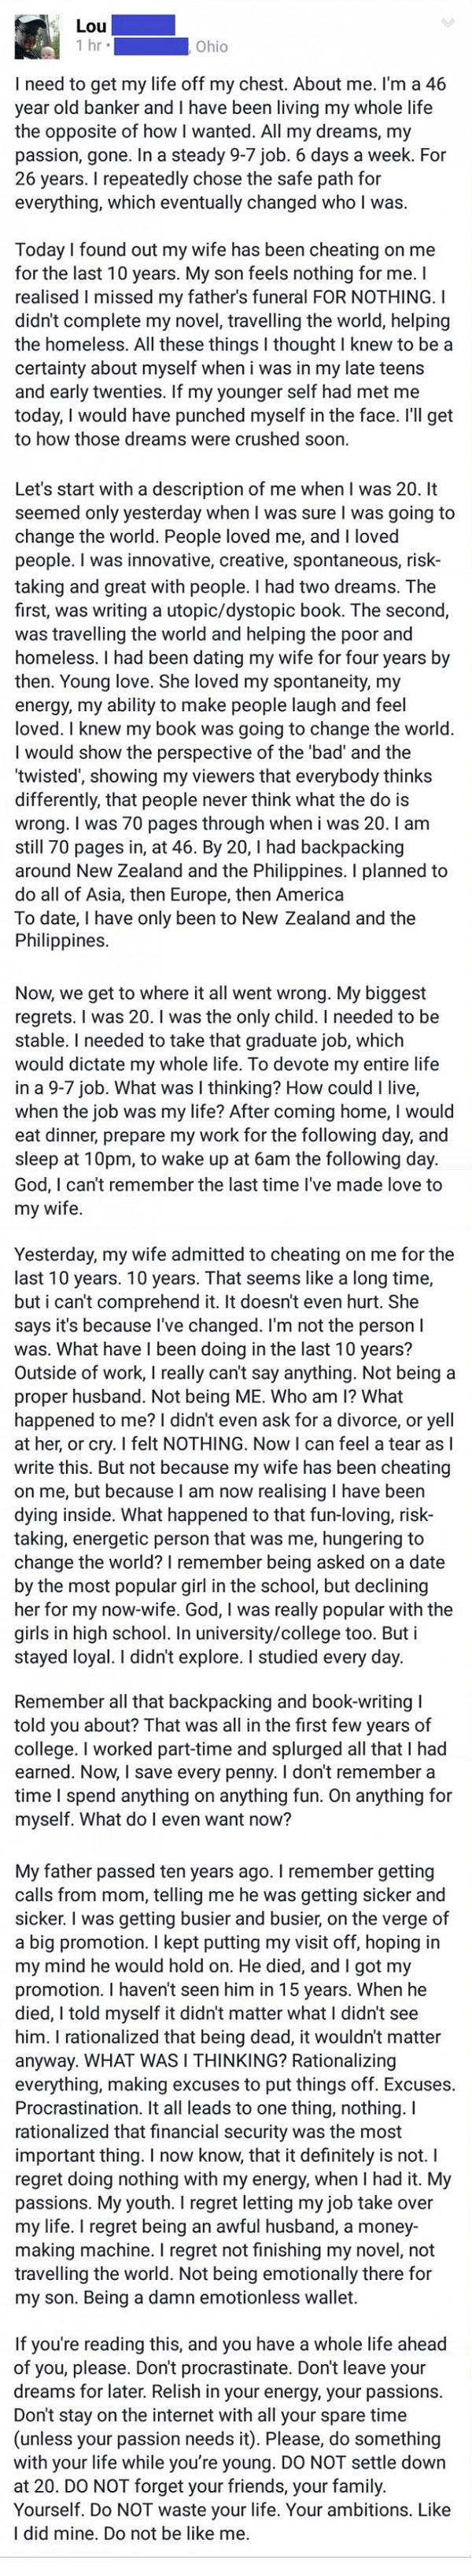Click the redacted surname box beside Lou

point(145,25)
